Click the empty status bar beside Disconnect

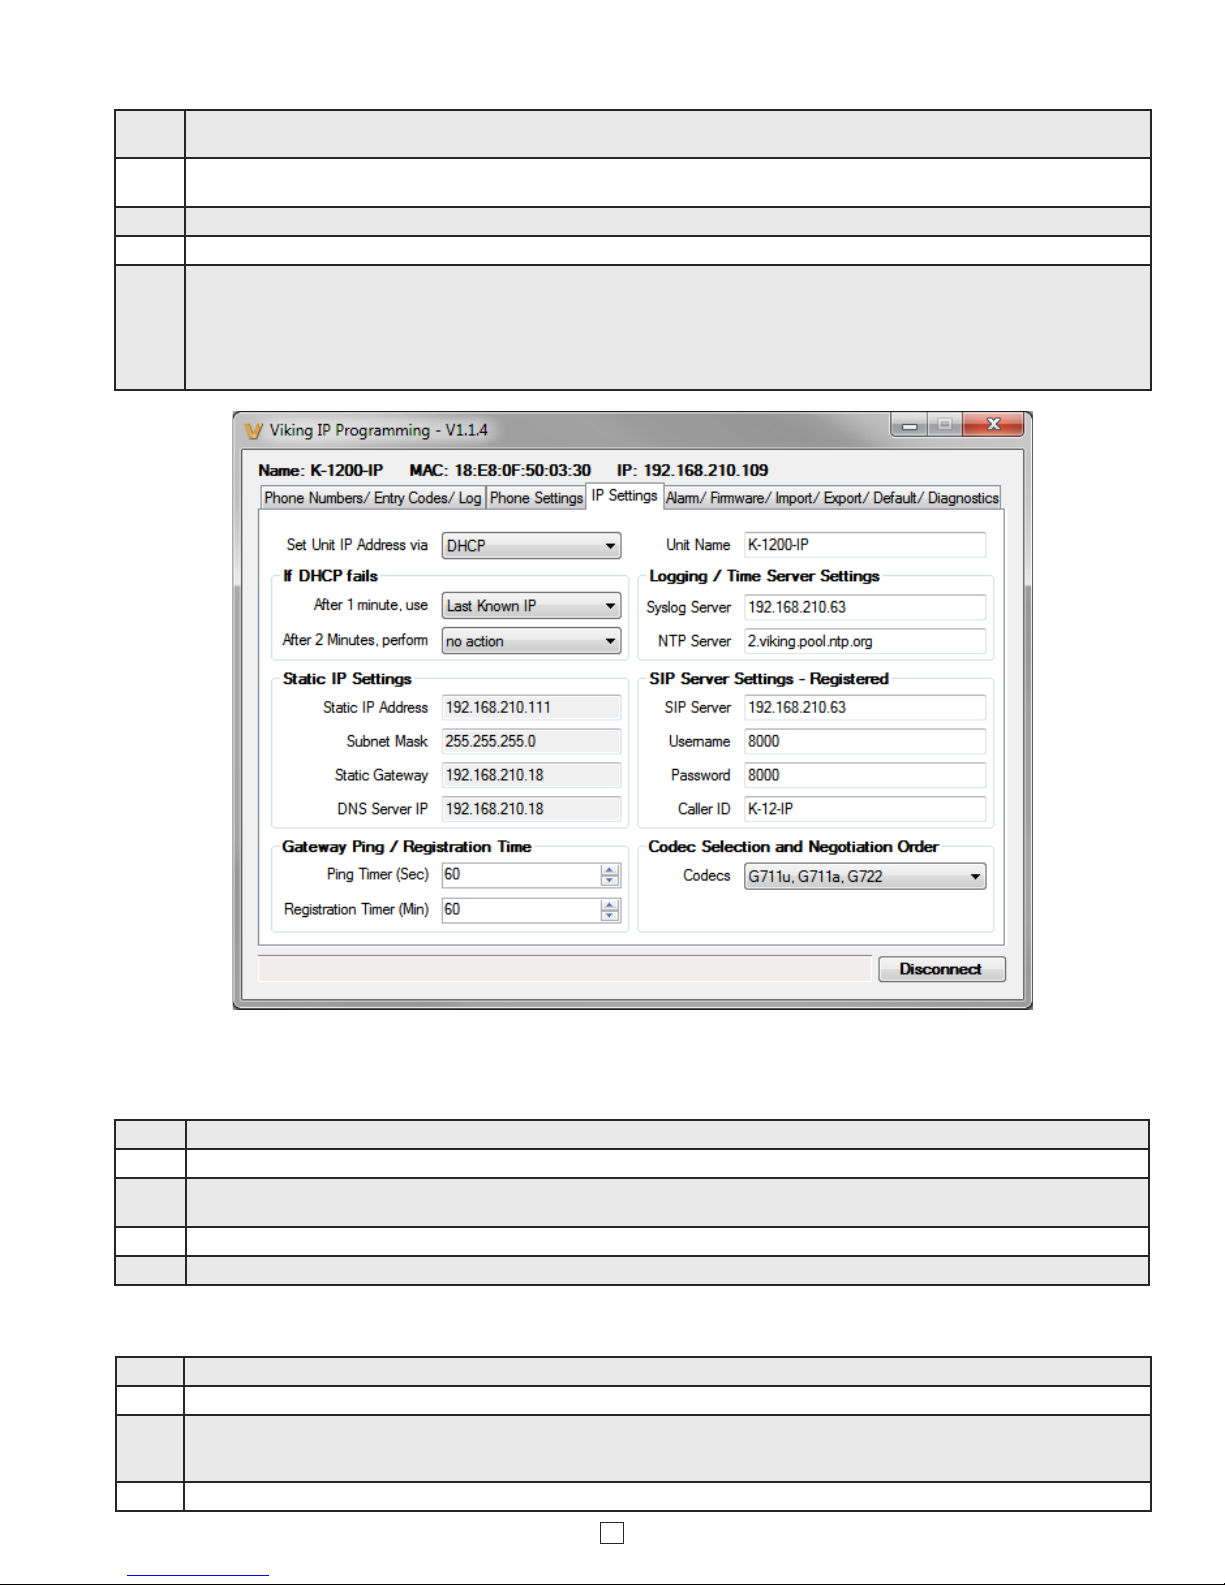coord(565,969)
